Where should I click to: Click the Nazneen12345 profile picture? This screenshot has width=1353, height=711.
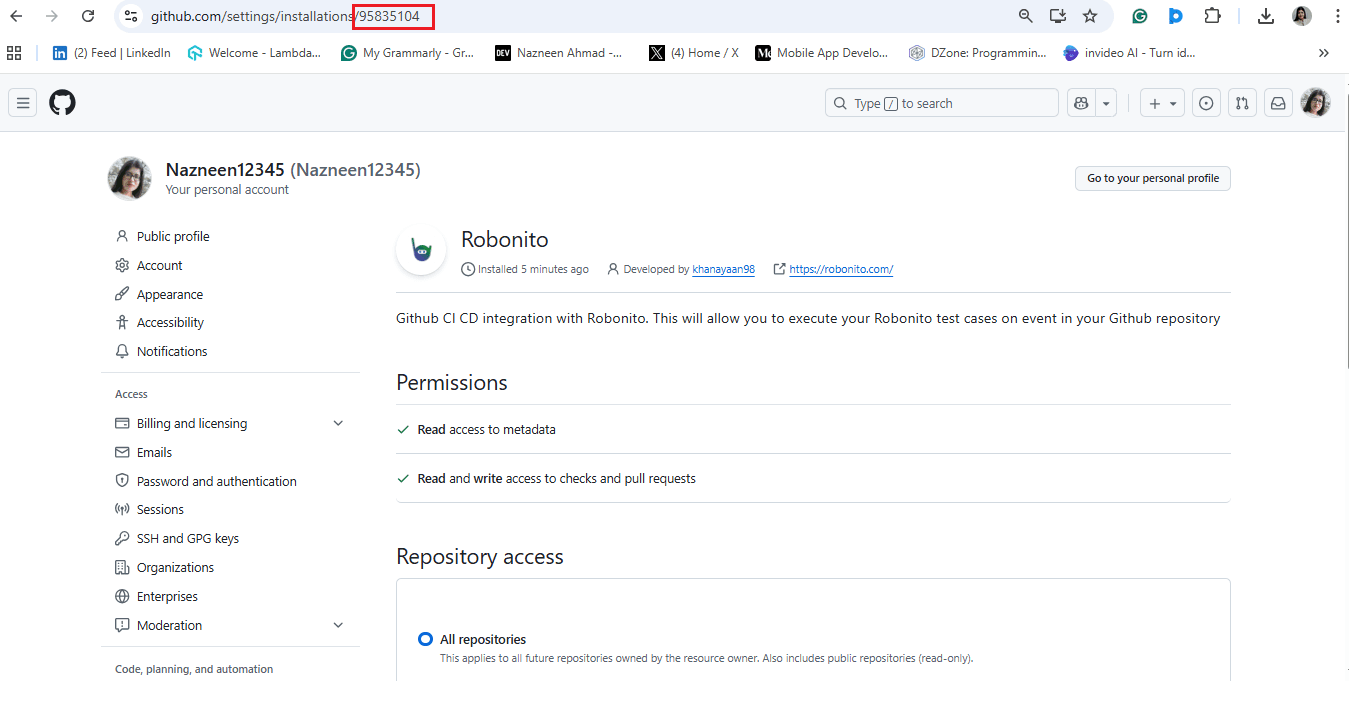[130, 178]
